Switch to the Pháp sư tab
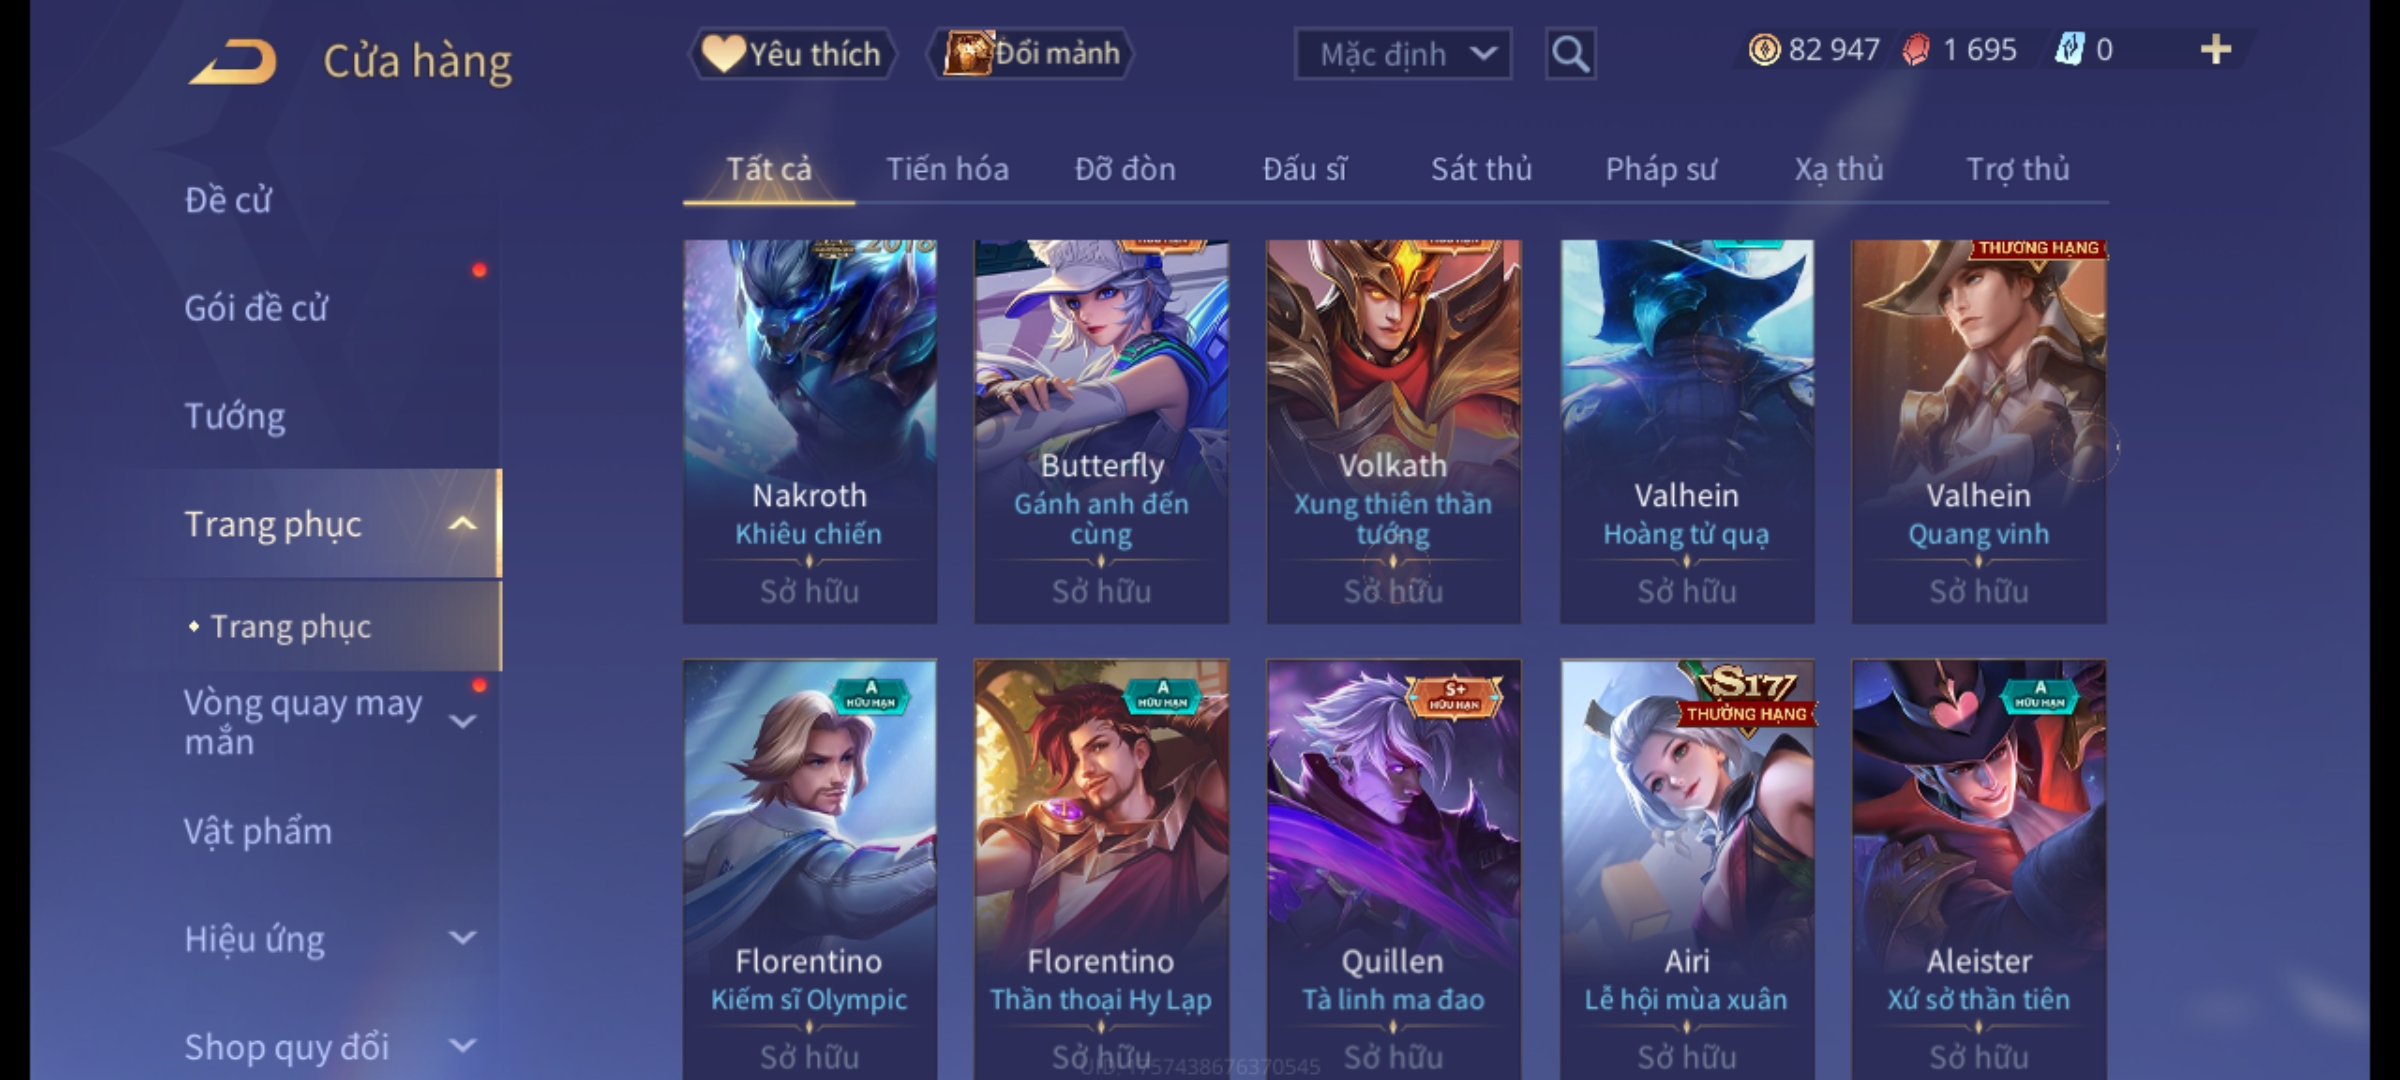Image resolution: width=2400 pixels, height=1080 pixels. (1660, 169)
